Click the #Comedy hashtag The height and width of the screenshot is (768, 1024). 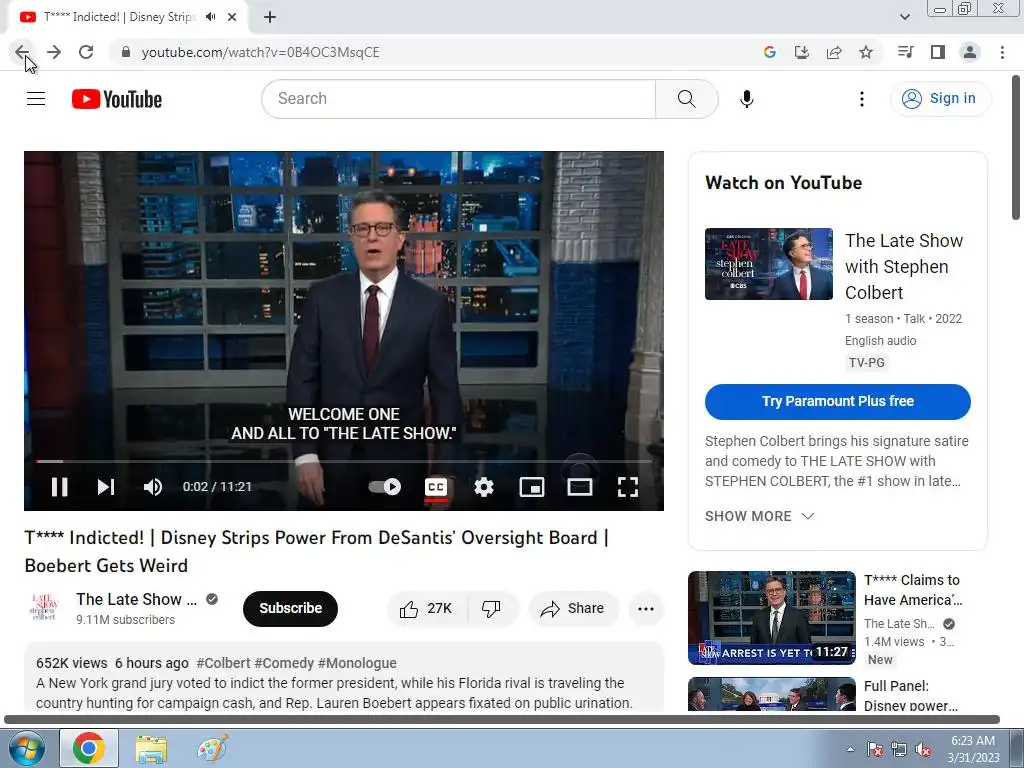(284, 663)
